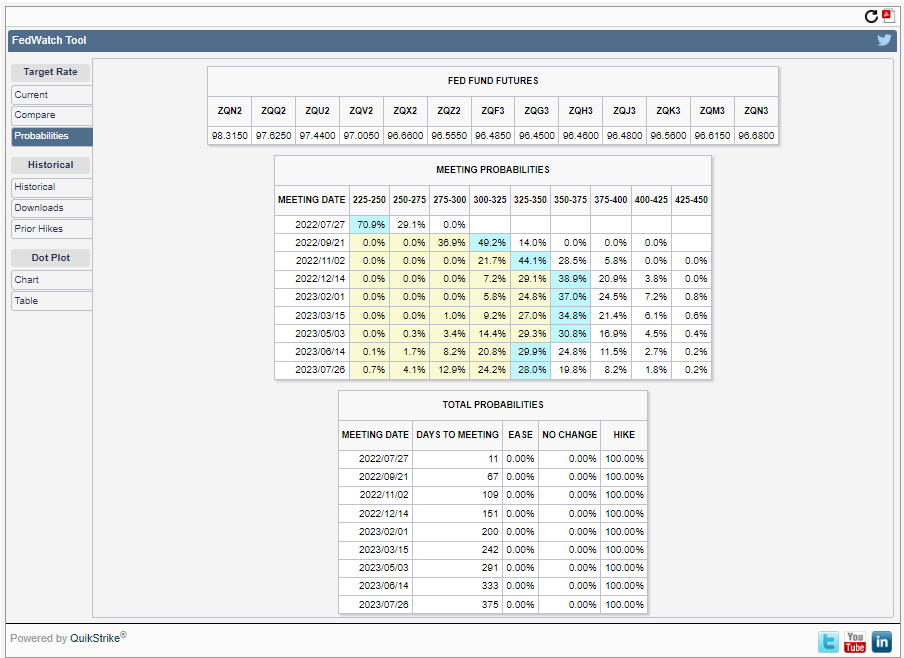Image resolution: width=904 pixels, height=658 pixels.
Task: Click the Twitter bird in FedWatch header
Action: tap(884, 40)
